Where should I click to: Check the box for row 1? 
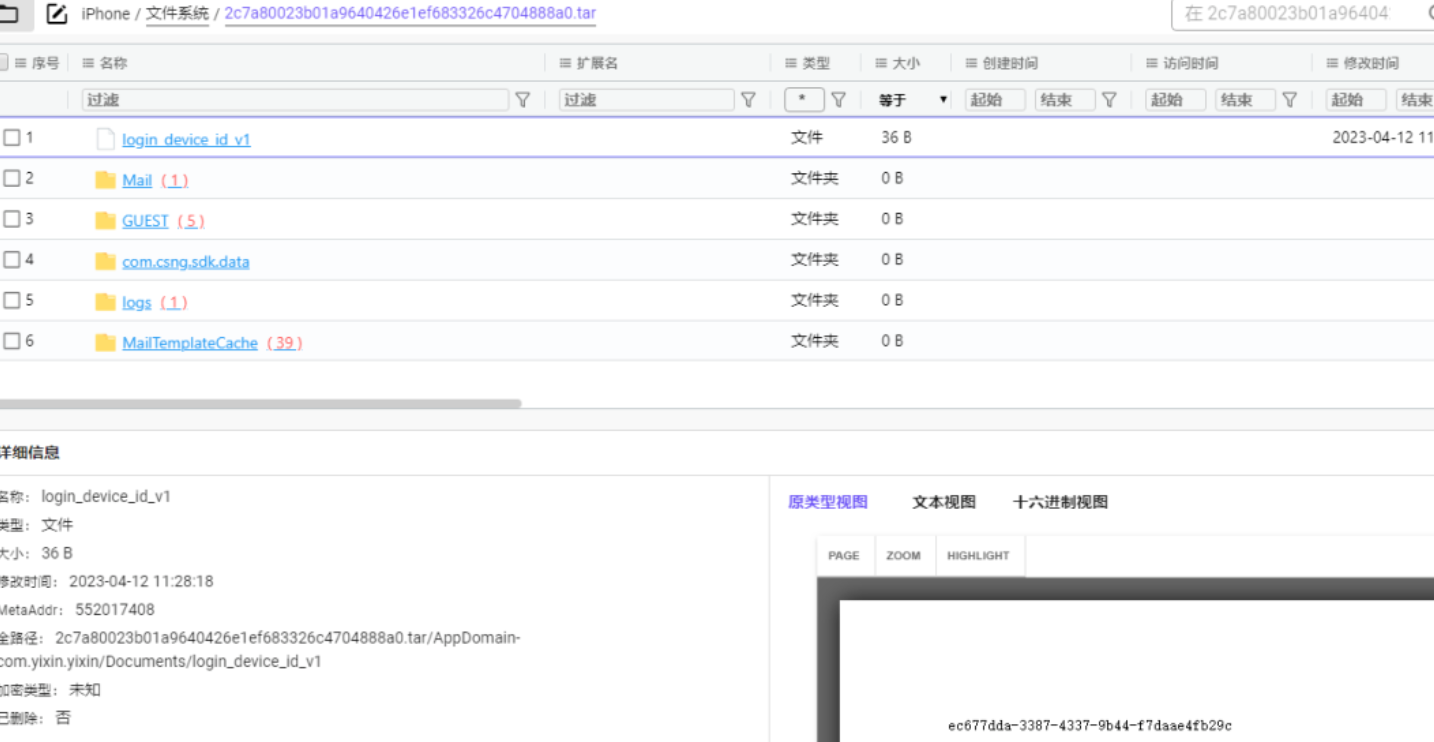12,138
